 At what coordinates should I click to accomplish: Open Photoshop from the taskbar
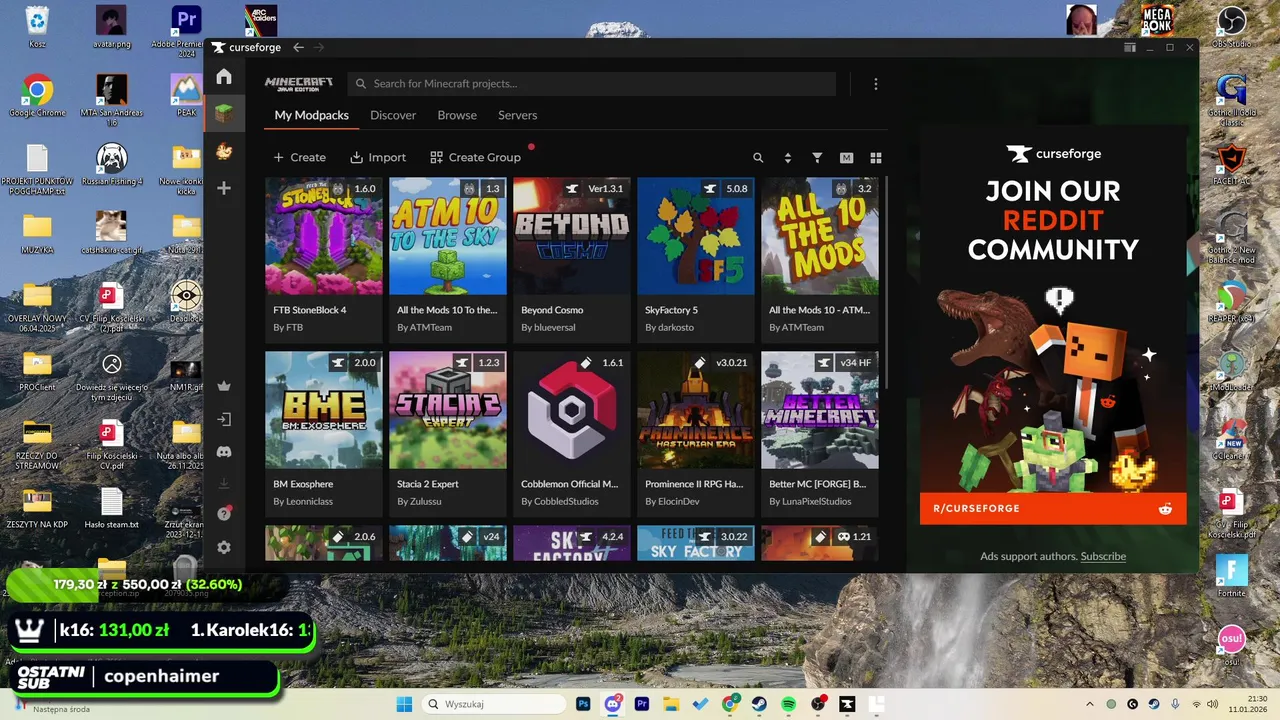pyautogui.click(x=584, y=704)
